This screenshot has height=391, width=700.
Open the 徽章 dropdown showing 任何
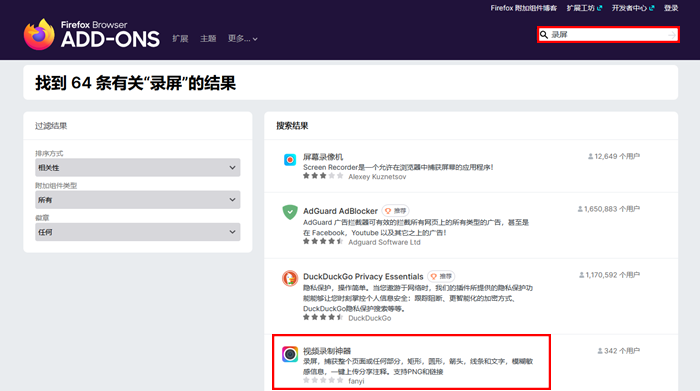click(138, 232)
